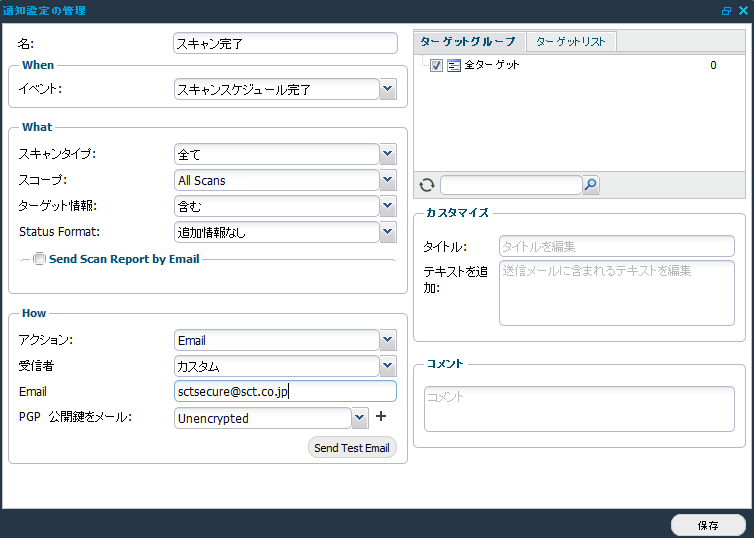Click into the コメント text area
The width and height of the screenshot is (754, 538).
click(x=579, y=408)
